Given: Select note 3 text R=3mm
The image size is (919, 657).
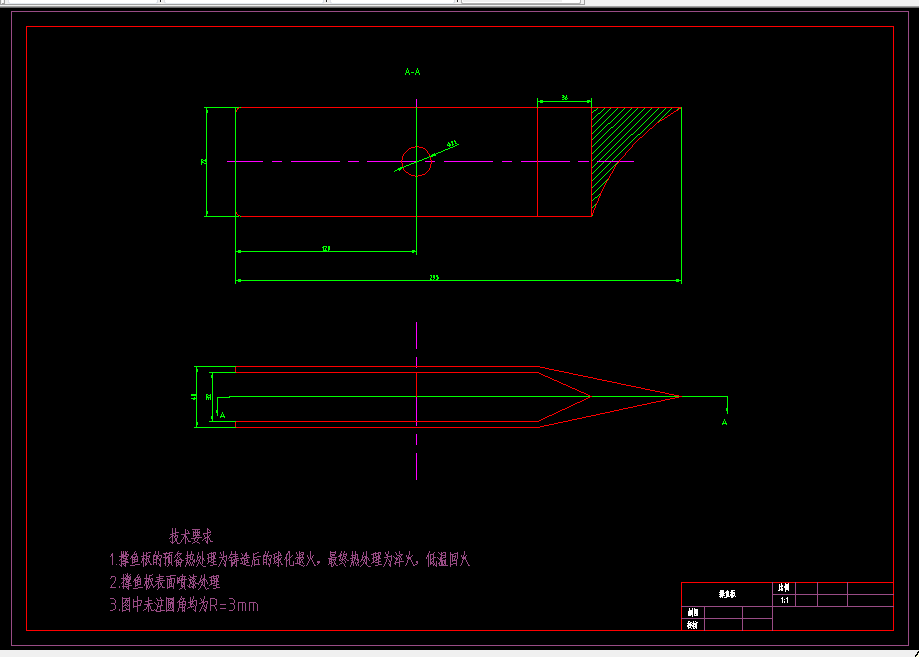Looking at the screenshot, I should (184, 605).
